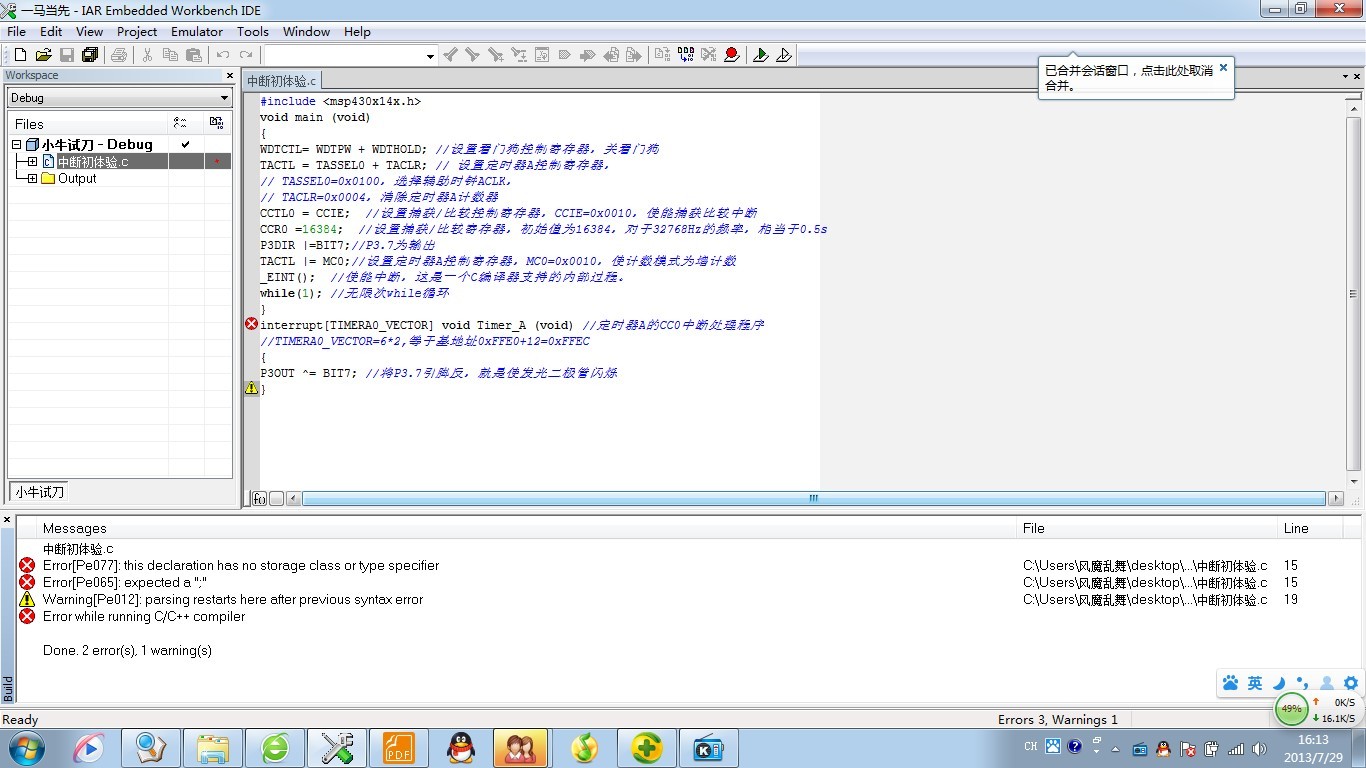Save the current file using the floppy icon

(x=67, y=55)
